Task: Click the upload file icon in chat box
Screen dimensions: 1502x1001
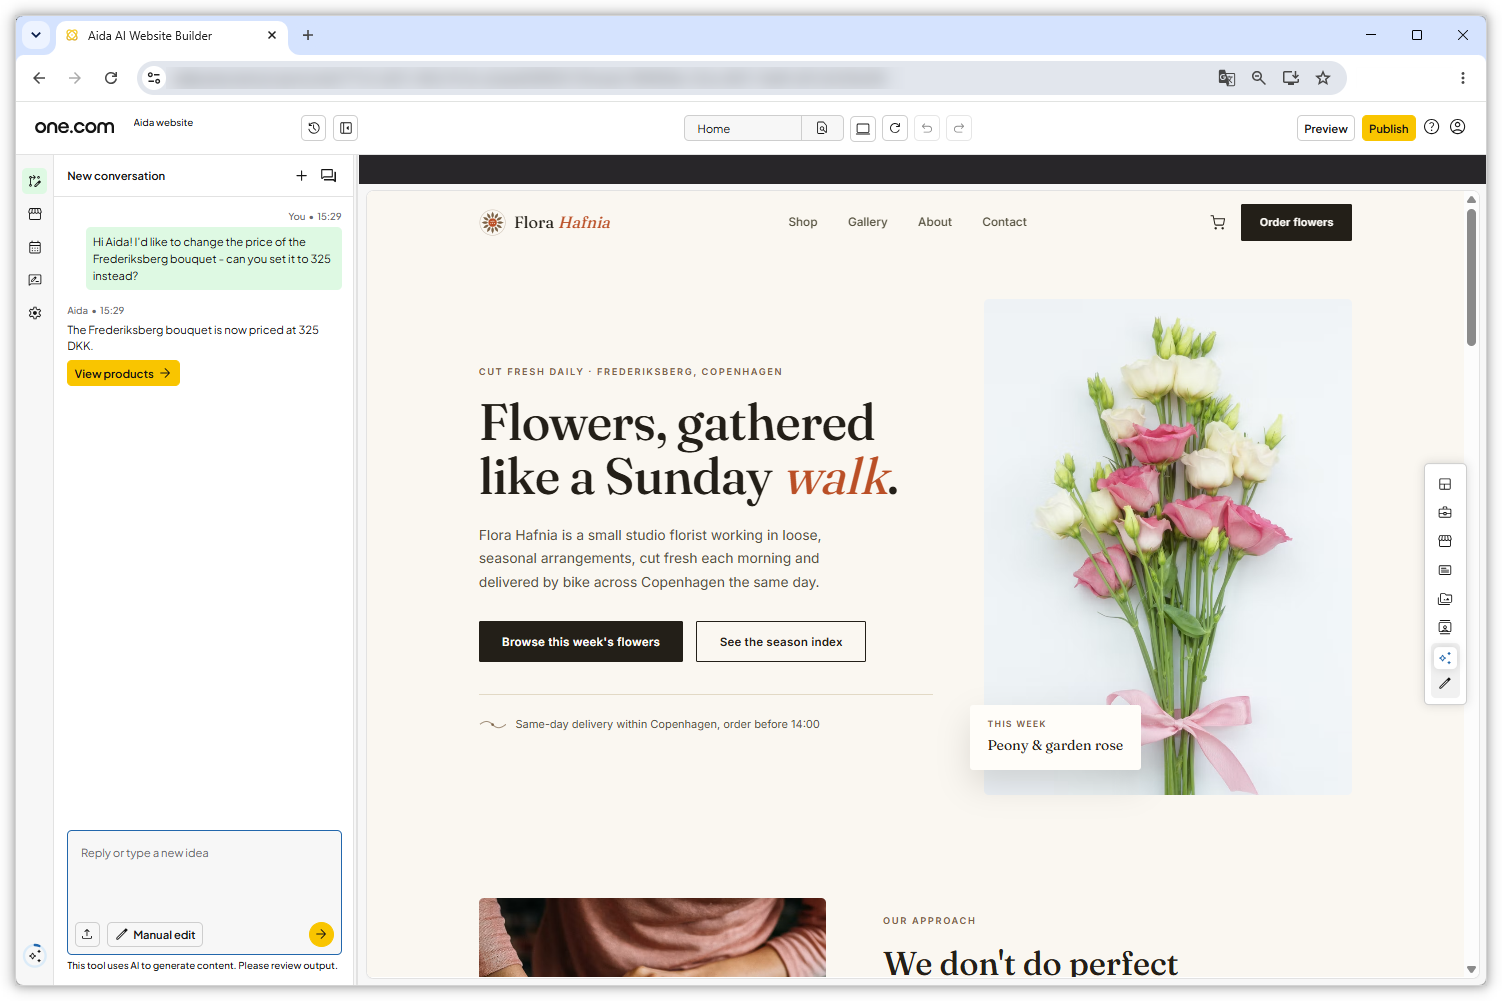Action: pyautogui.click(x=87, y=934)
